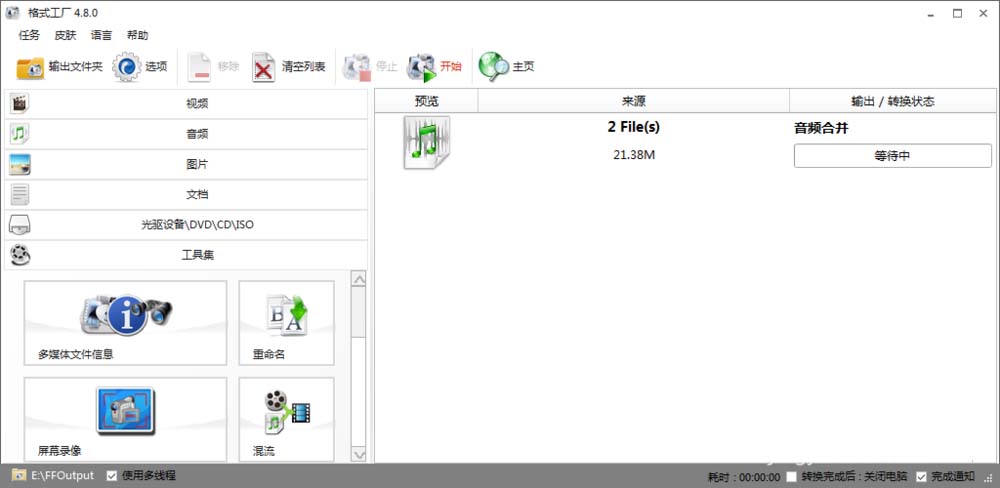Expand the 视频 video category
The width and height of the screenshot is (1000, 488).
coord(186,103)
